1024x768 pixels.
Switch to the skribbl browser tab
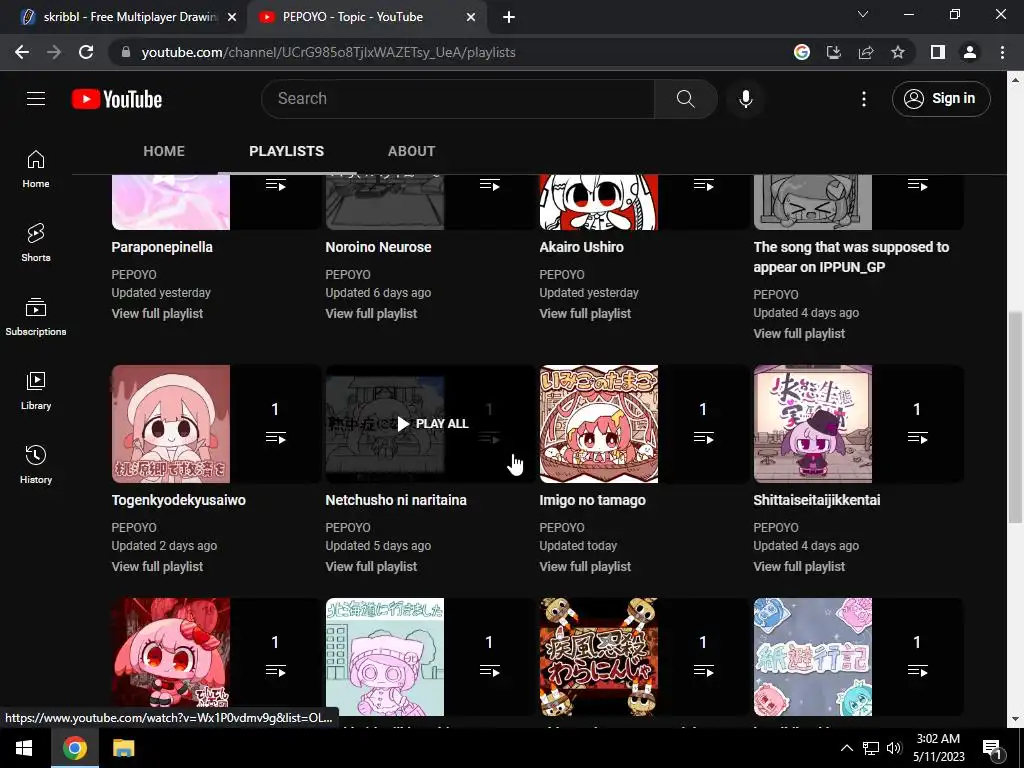pos(121,17)
